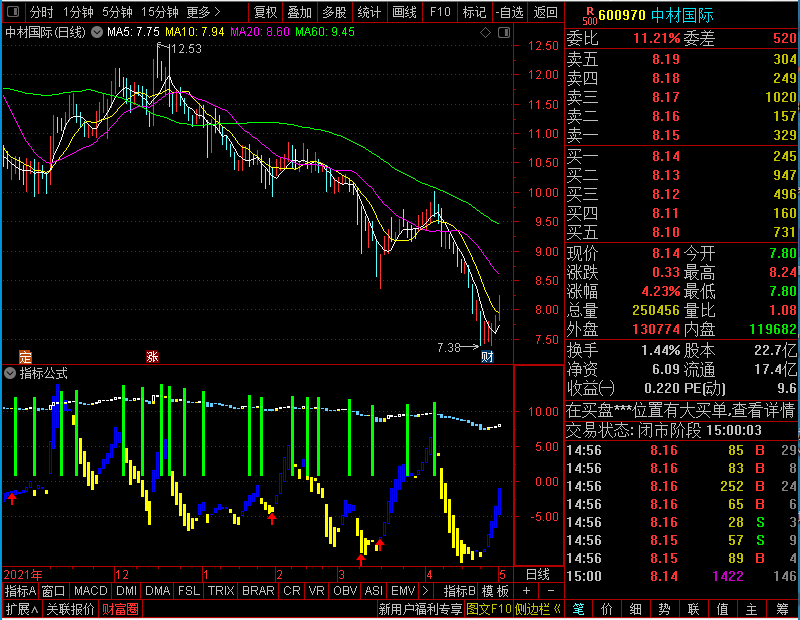Switch to 分时 intraday view
Viewport: 800px width, 620px height.
[41, 12]
